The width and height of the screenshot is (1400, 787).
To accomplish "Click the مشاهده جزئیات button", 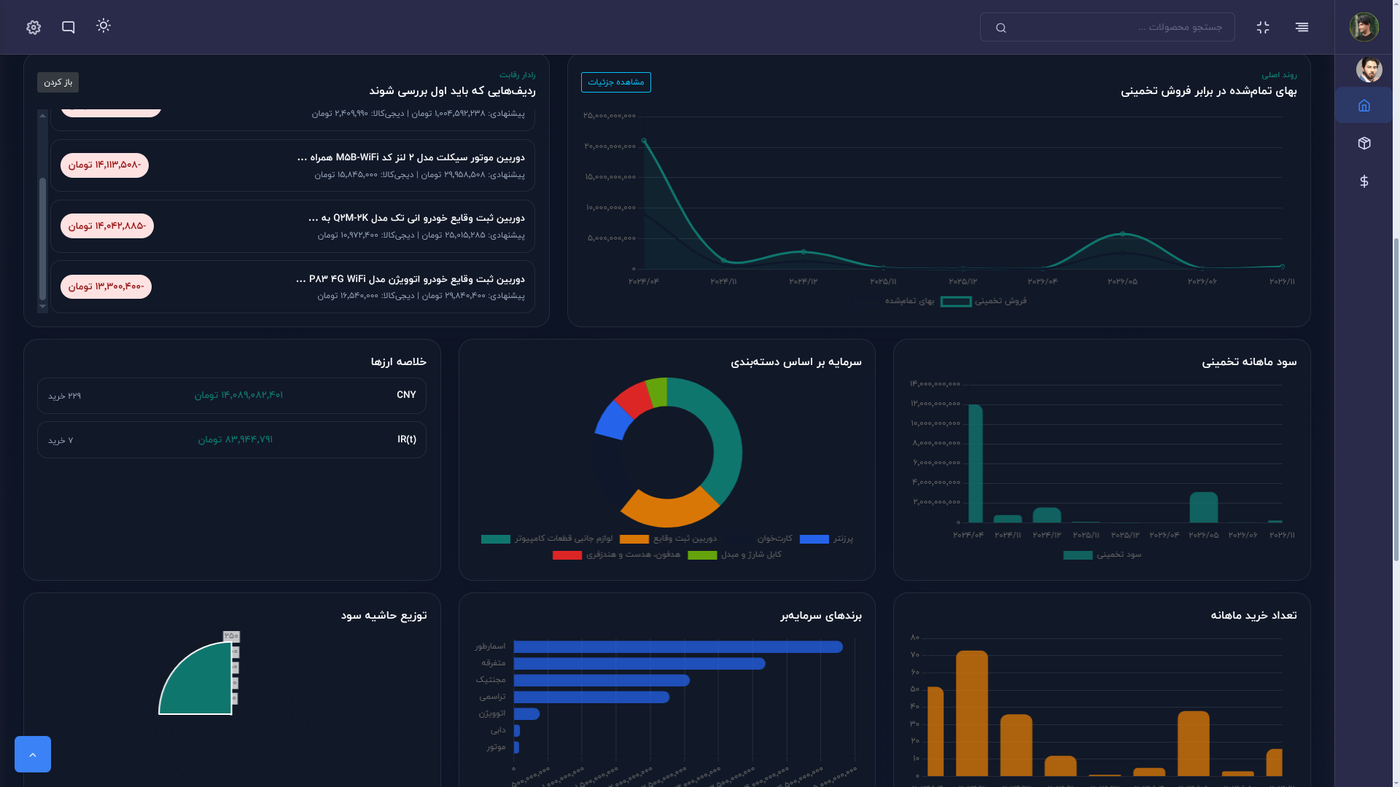I will point(616,82).
